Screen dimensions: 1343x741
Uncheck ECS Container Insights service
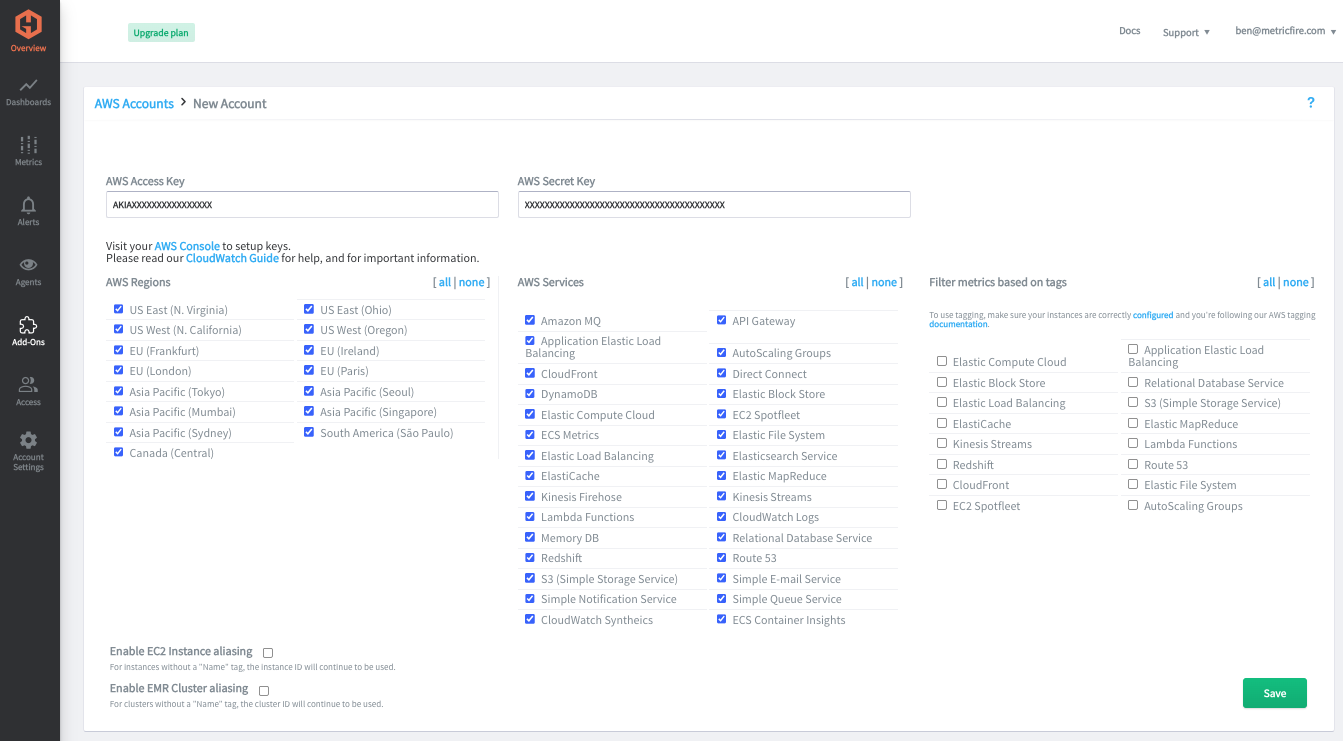tap(722, 619)
